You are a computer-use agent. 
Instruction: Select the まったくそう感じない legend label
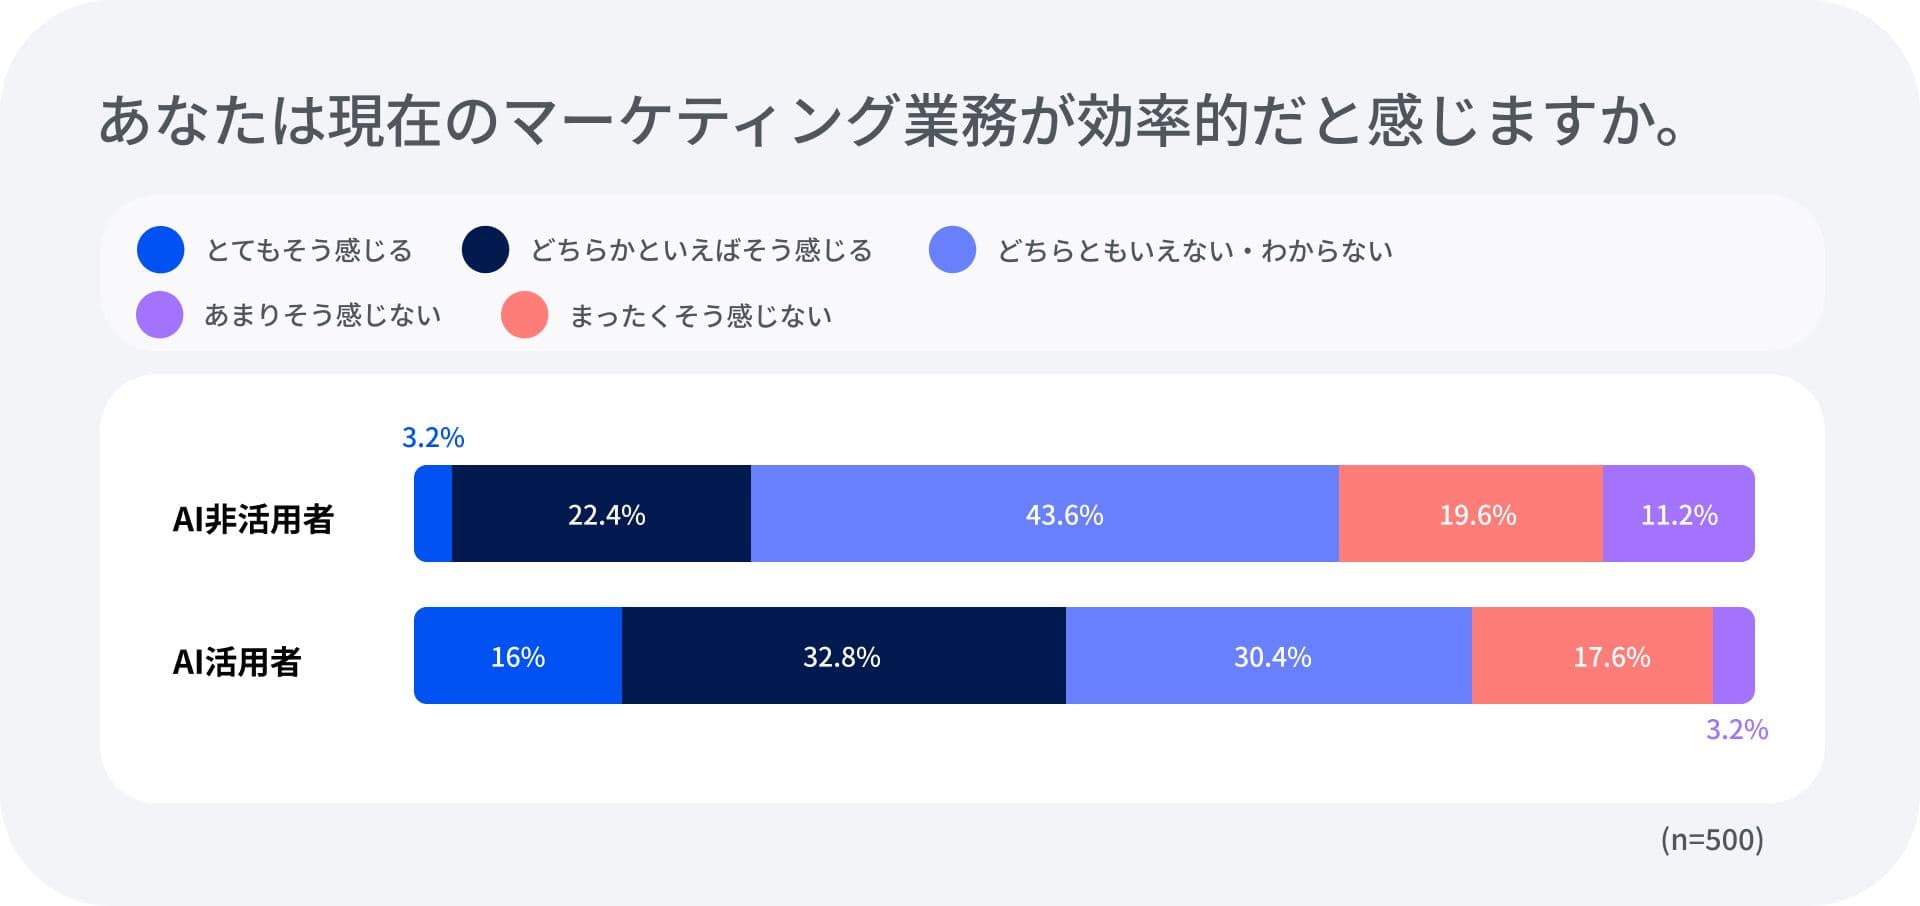pyautogui.click(x=700, y=316)
